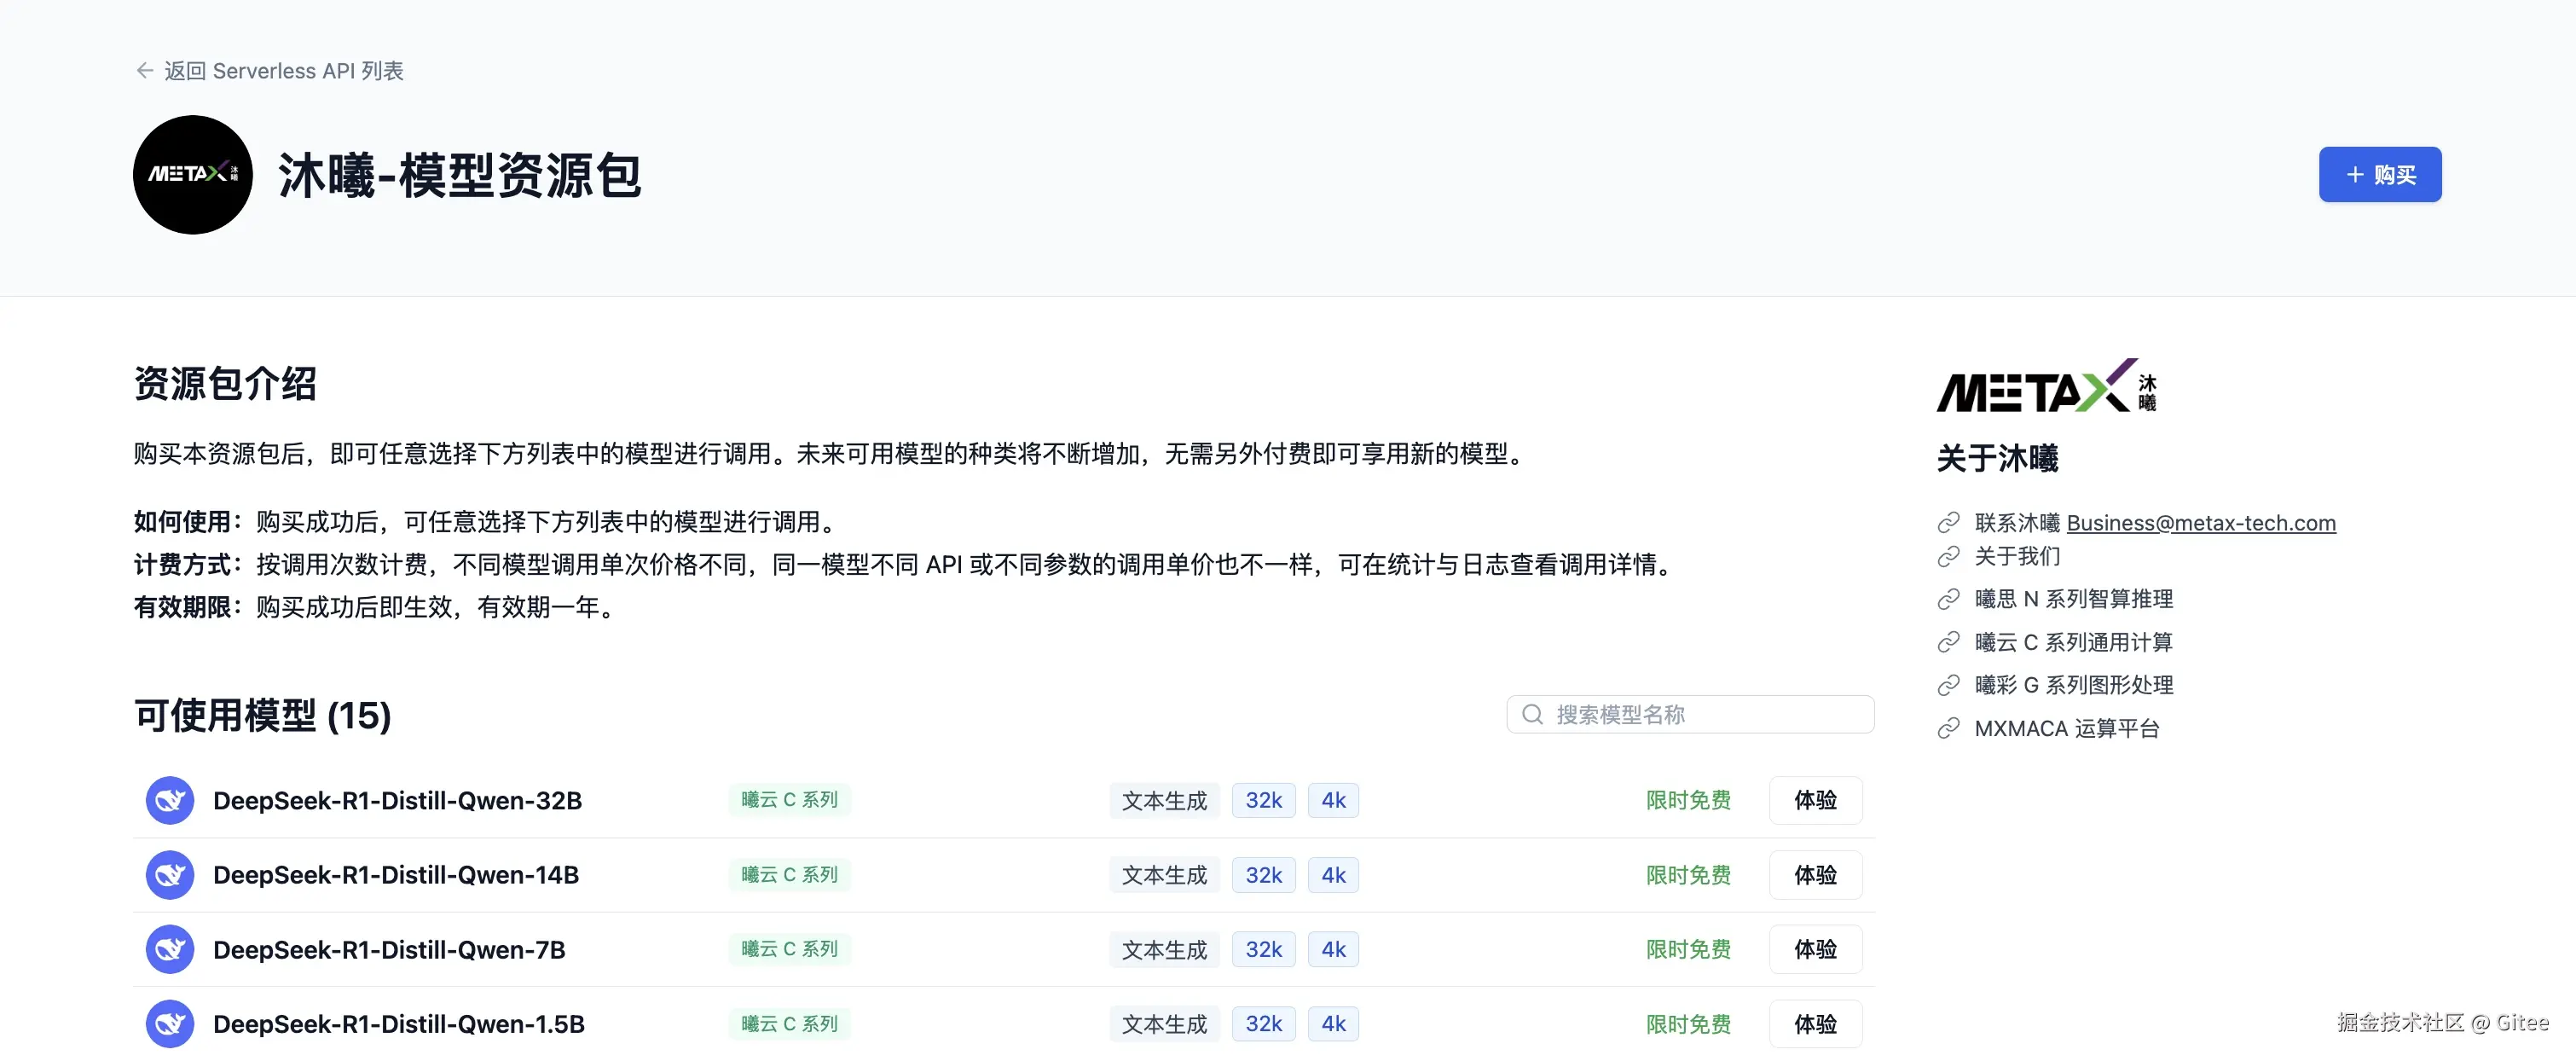2576x1061 pixels.
Task: Click the DeepSeek-R1-Distill-Qwen-1.5B model icon
Action: click(x=170, y=1023)
